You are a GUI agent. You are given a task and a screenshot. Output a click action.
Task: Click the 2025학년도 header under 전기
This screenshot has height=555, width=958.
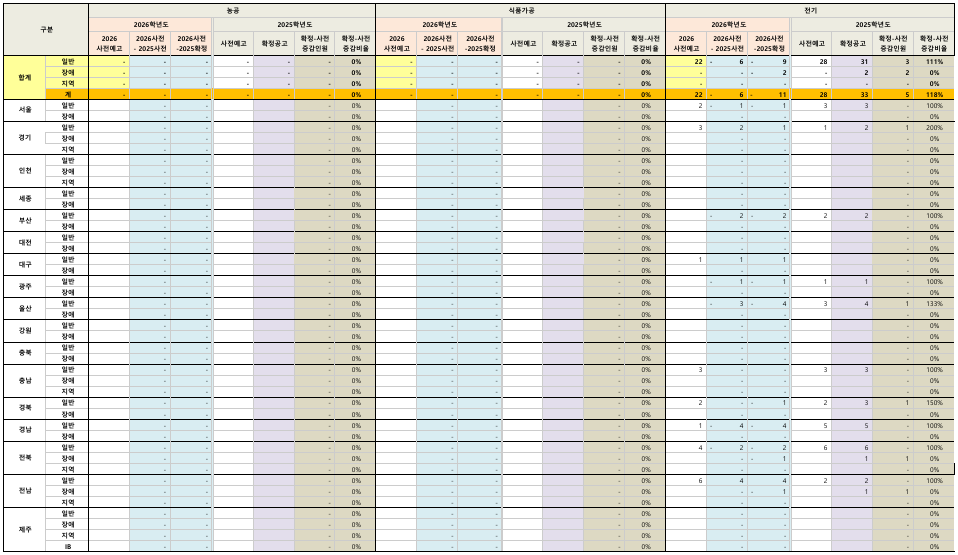coord(872,24)
